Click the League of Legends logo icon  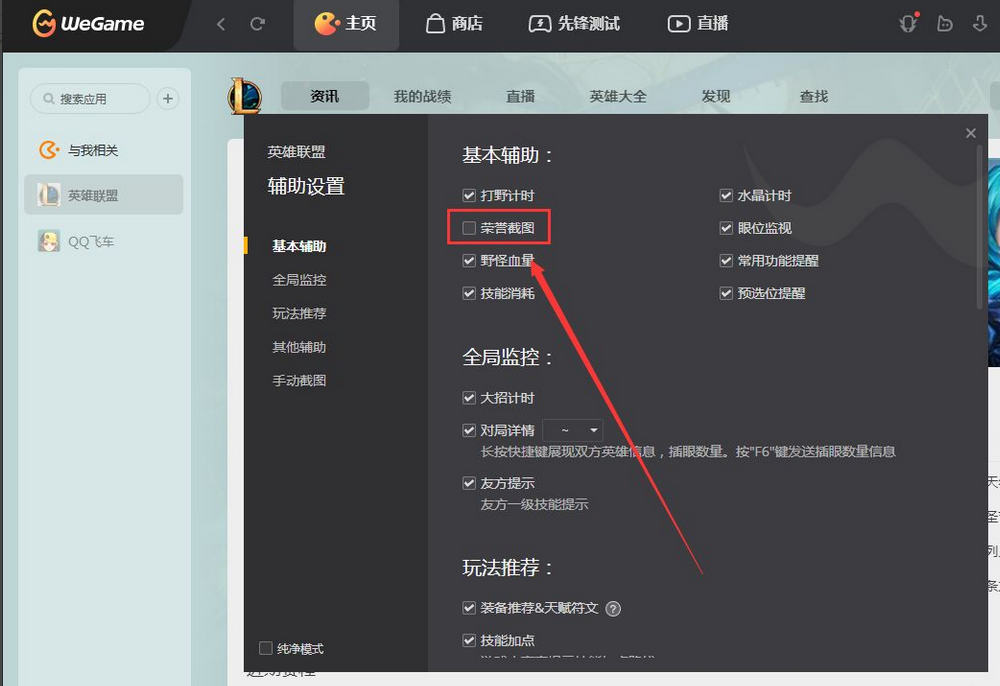click(x=244, y=96)
